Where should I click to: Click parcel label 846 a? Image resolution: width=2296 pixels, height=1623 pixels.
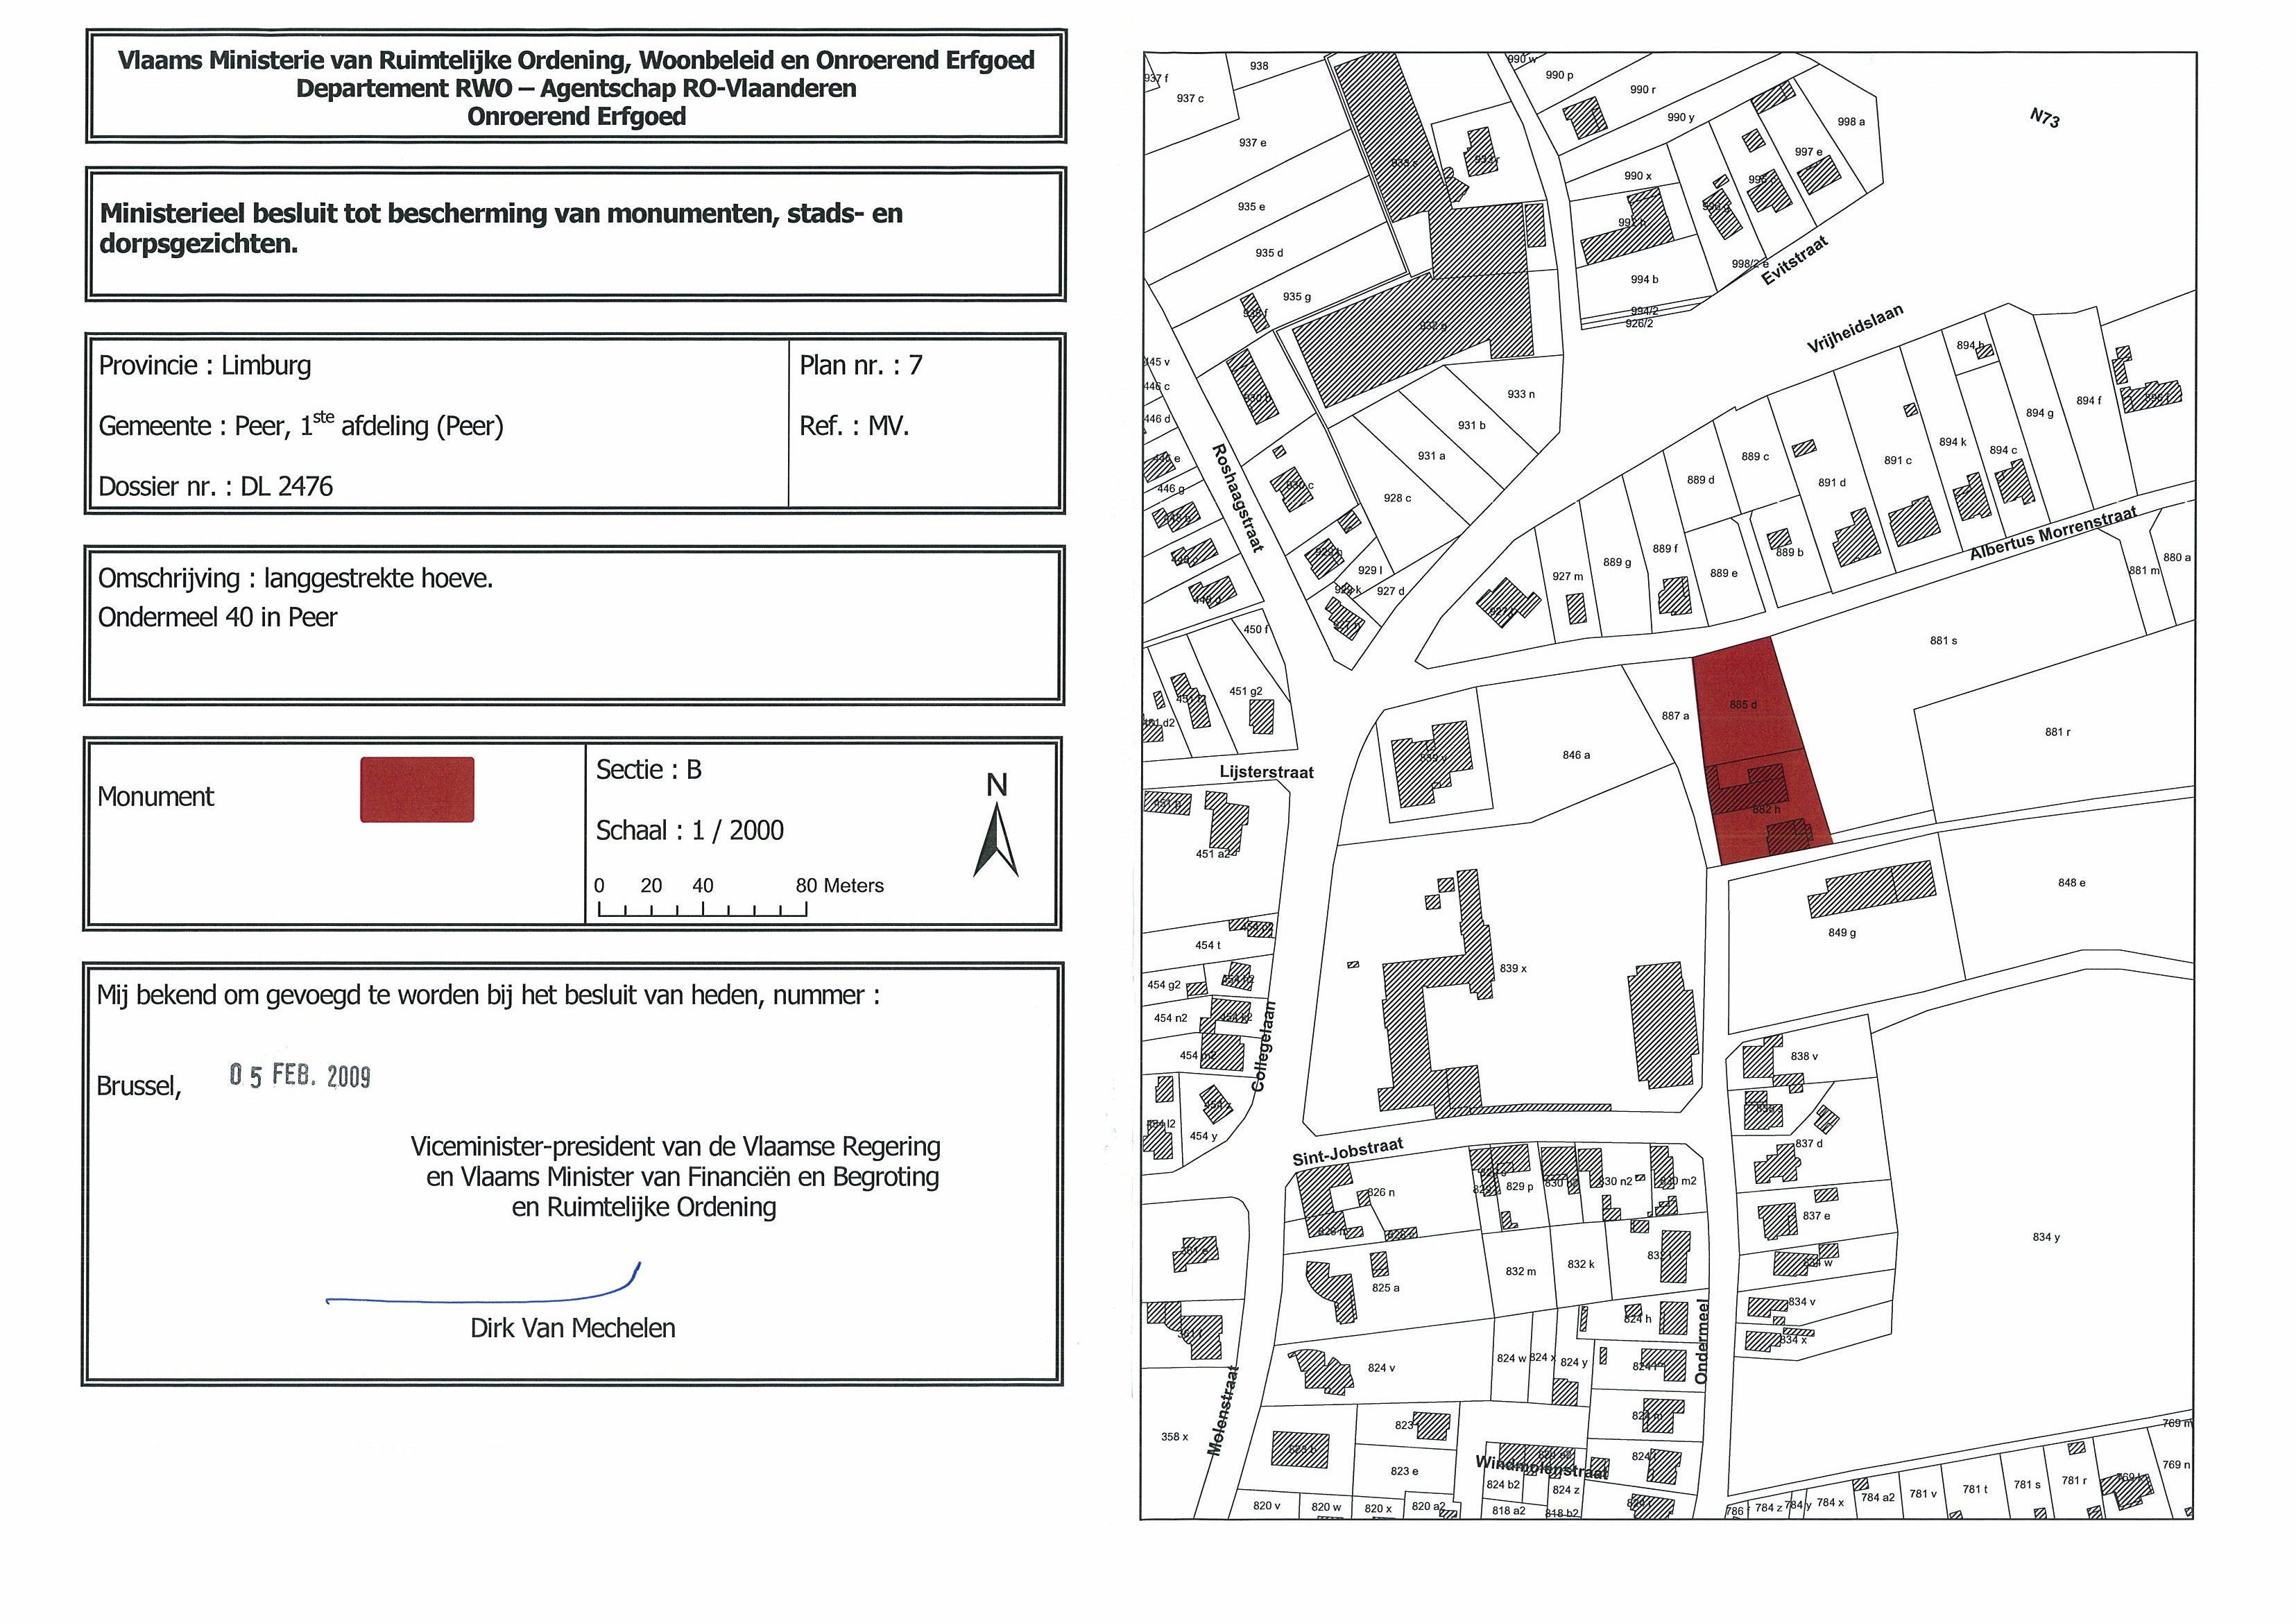[x=1576, y=755]
